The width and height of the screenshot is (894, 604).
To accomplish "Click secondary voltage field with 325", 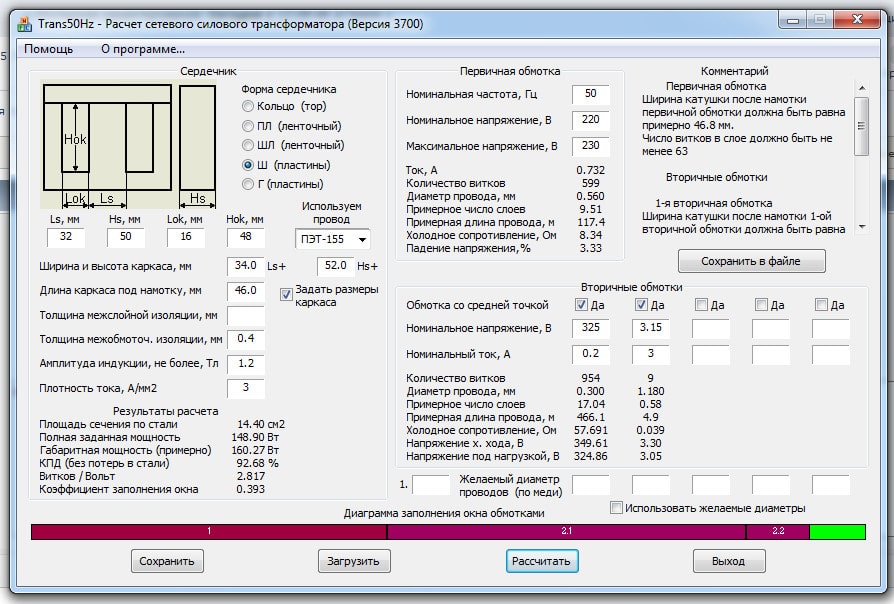I will pyautogui.click(x=591, y=328).
